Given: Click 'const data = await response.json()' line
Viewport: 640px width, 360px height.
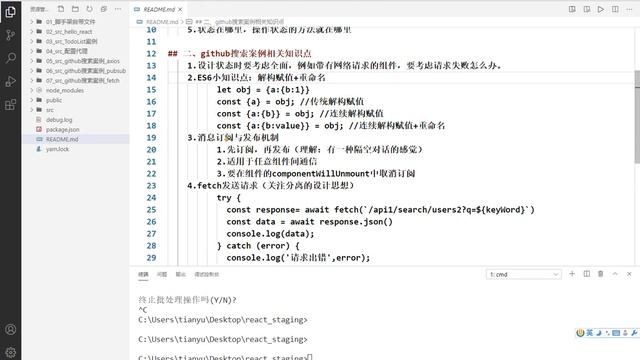Looking at the screenshot, I should [309, 222].
